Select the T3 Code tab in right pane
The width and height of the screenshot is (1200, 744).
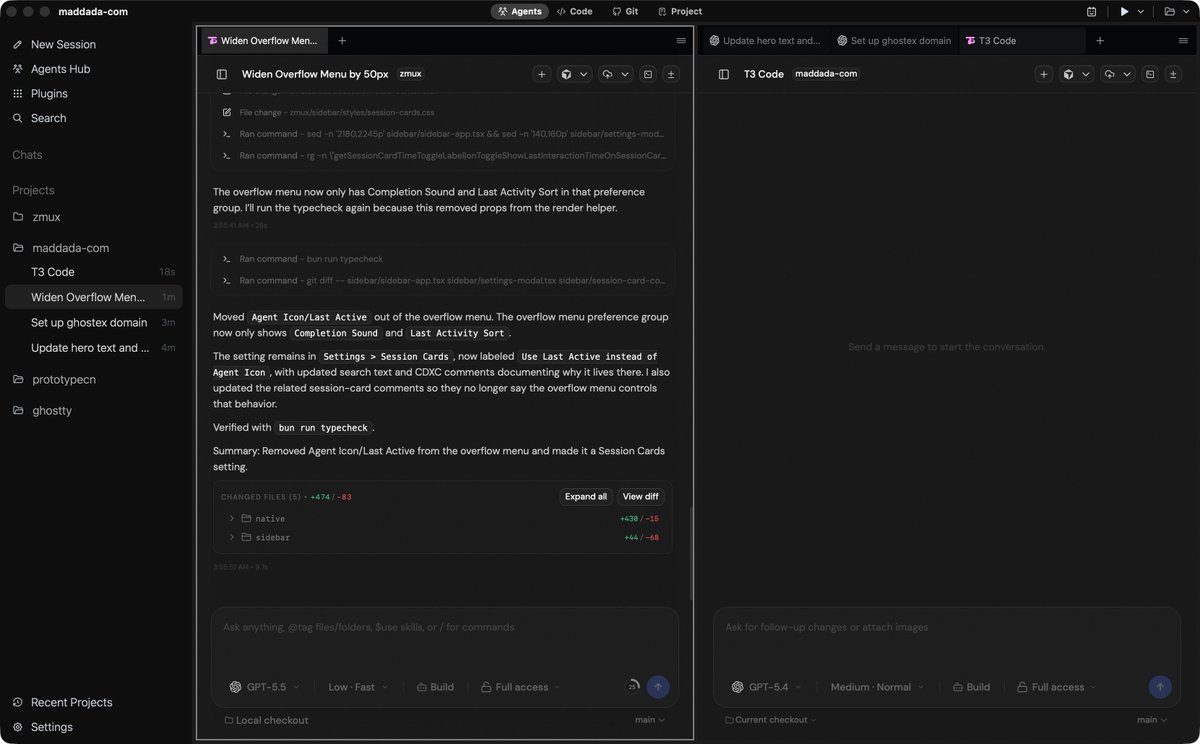[1022, 41]
